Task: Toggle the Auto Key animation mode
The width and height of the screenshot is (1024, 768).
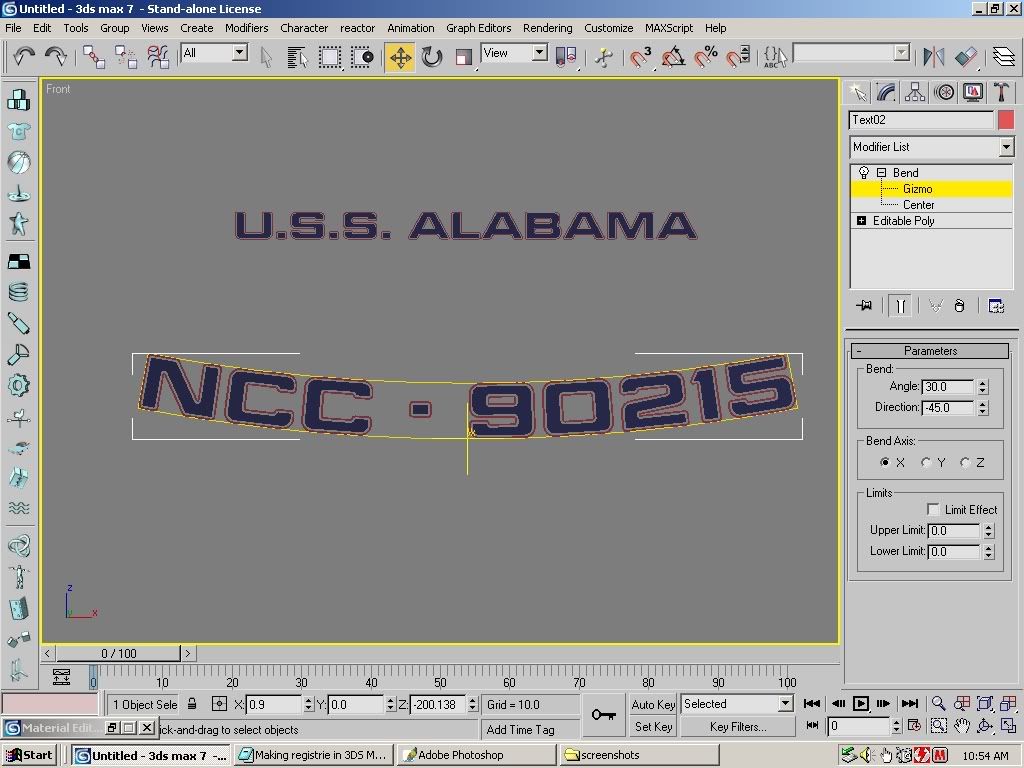Action: click(x=653, y=704)
